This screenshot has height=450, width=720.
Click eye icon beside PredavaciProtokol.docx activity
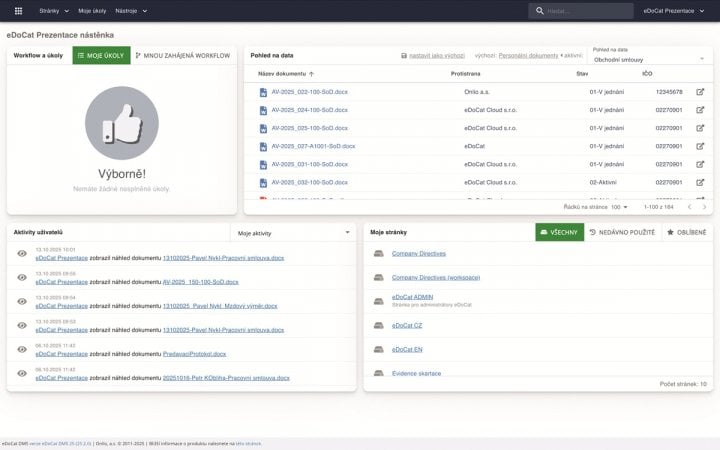22,349
